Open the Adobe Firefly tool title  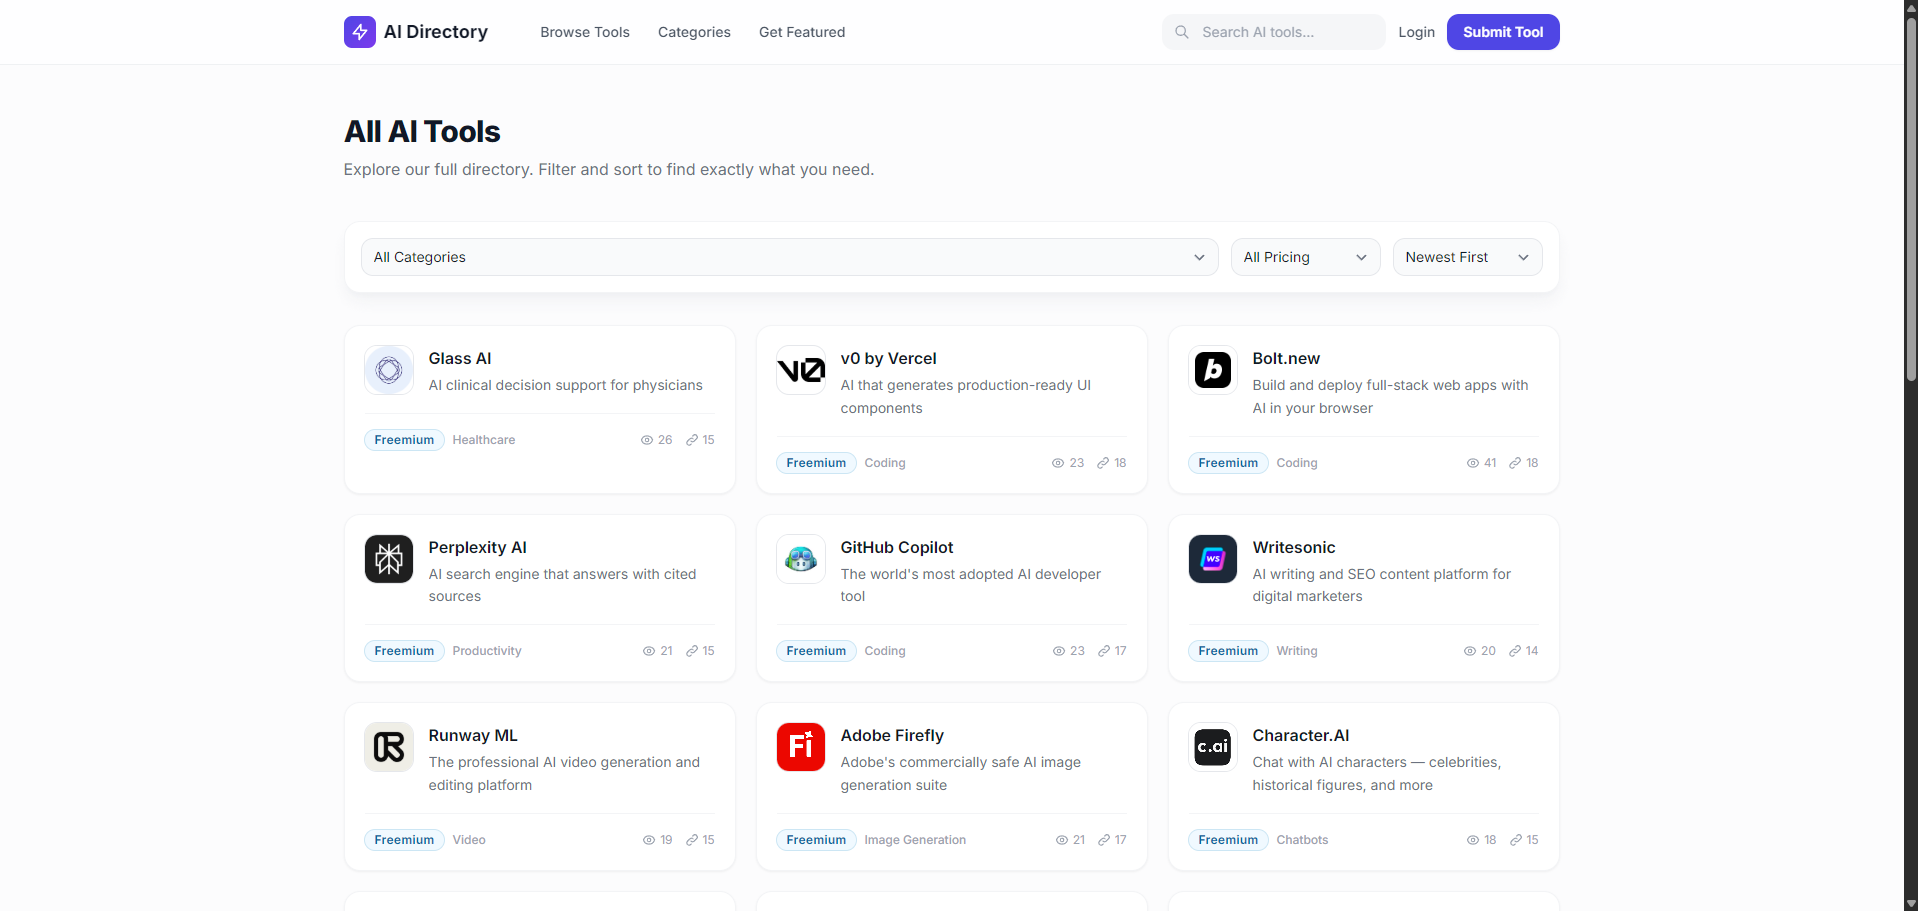coord(892,735)
